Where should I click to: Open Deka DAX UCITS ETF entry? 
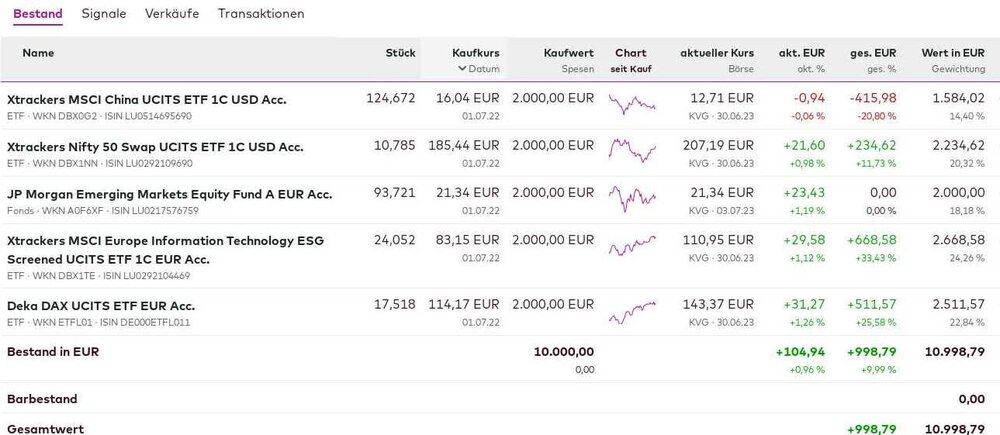pos(101,305)
